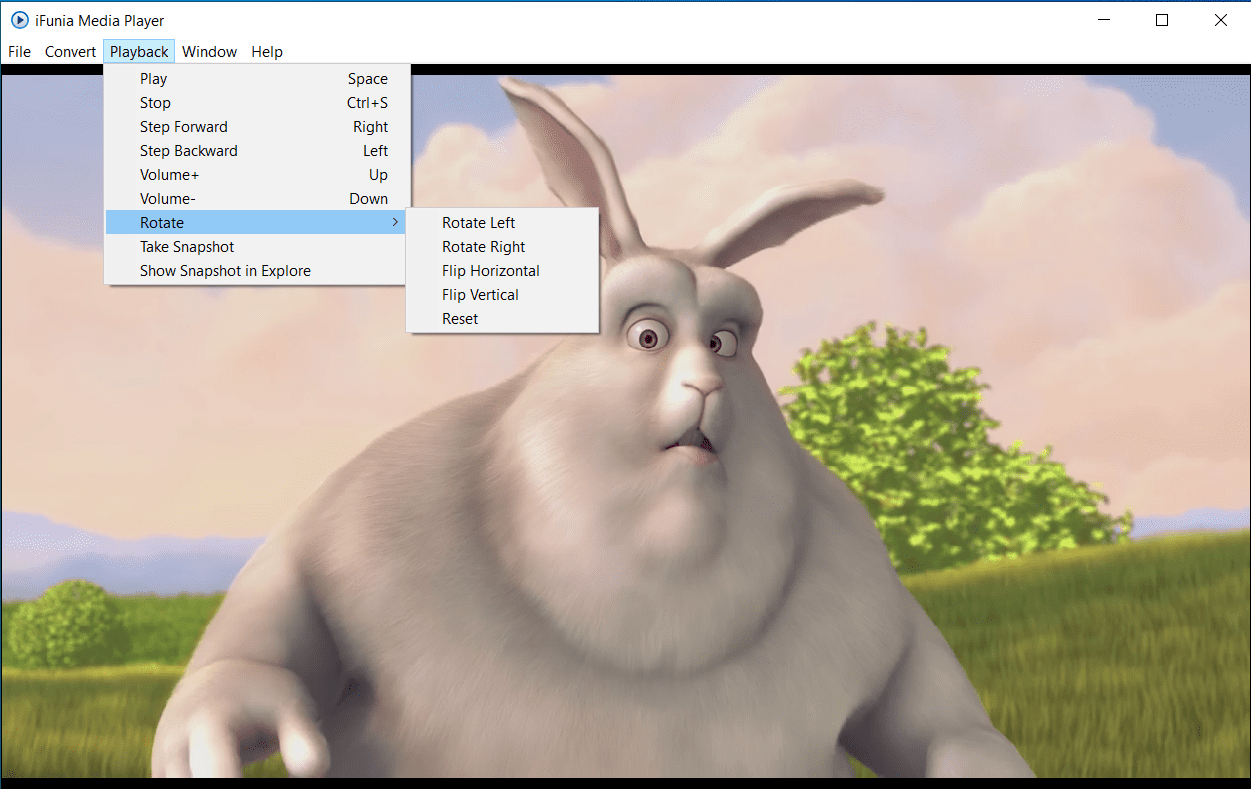Close the open Playback menu
This screenshot has height=789, width=1251.
(139, 52)
